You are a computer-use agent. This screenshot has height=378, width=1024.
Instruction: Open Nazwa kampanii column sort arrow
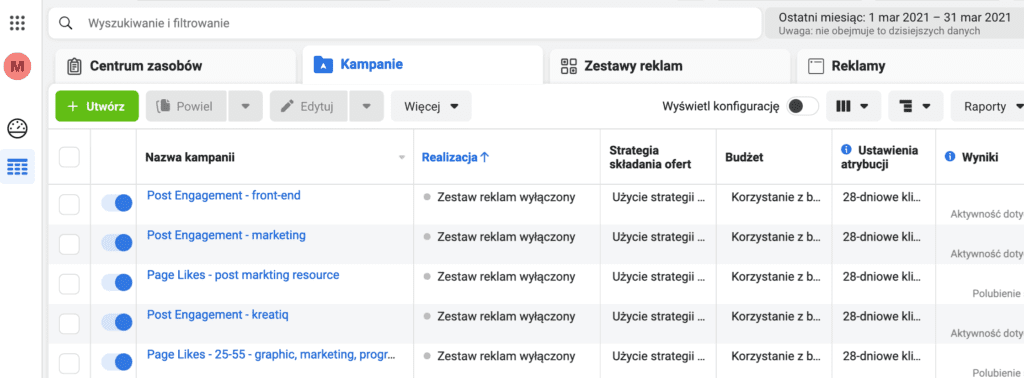[402, 157]
